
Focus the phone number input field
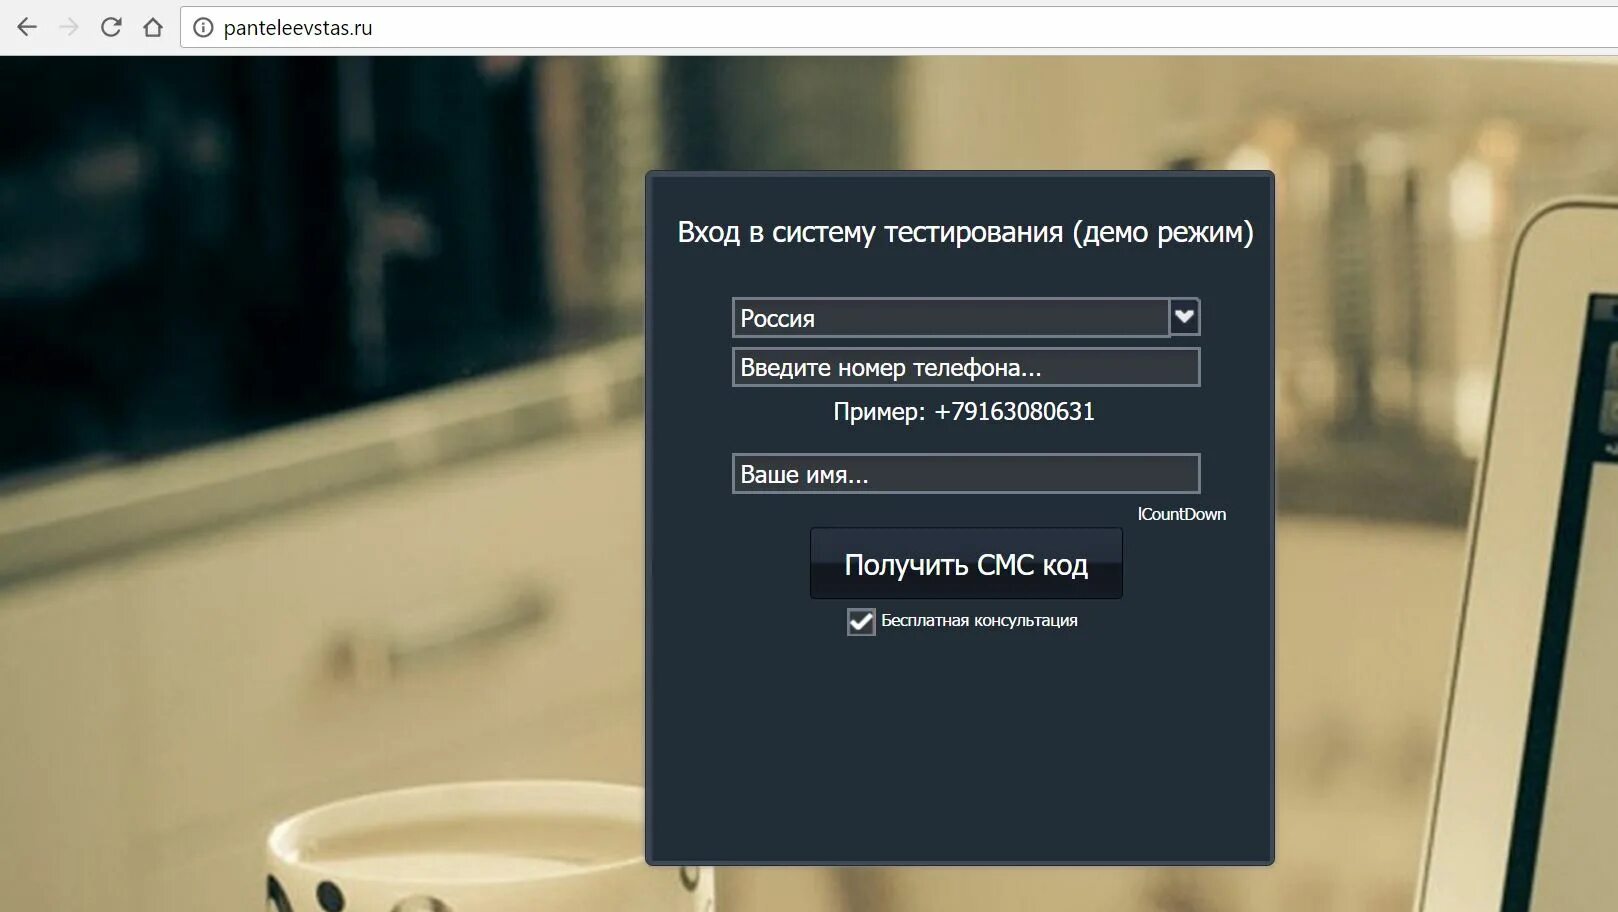(966, 367)
